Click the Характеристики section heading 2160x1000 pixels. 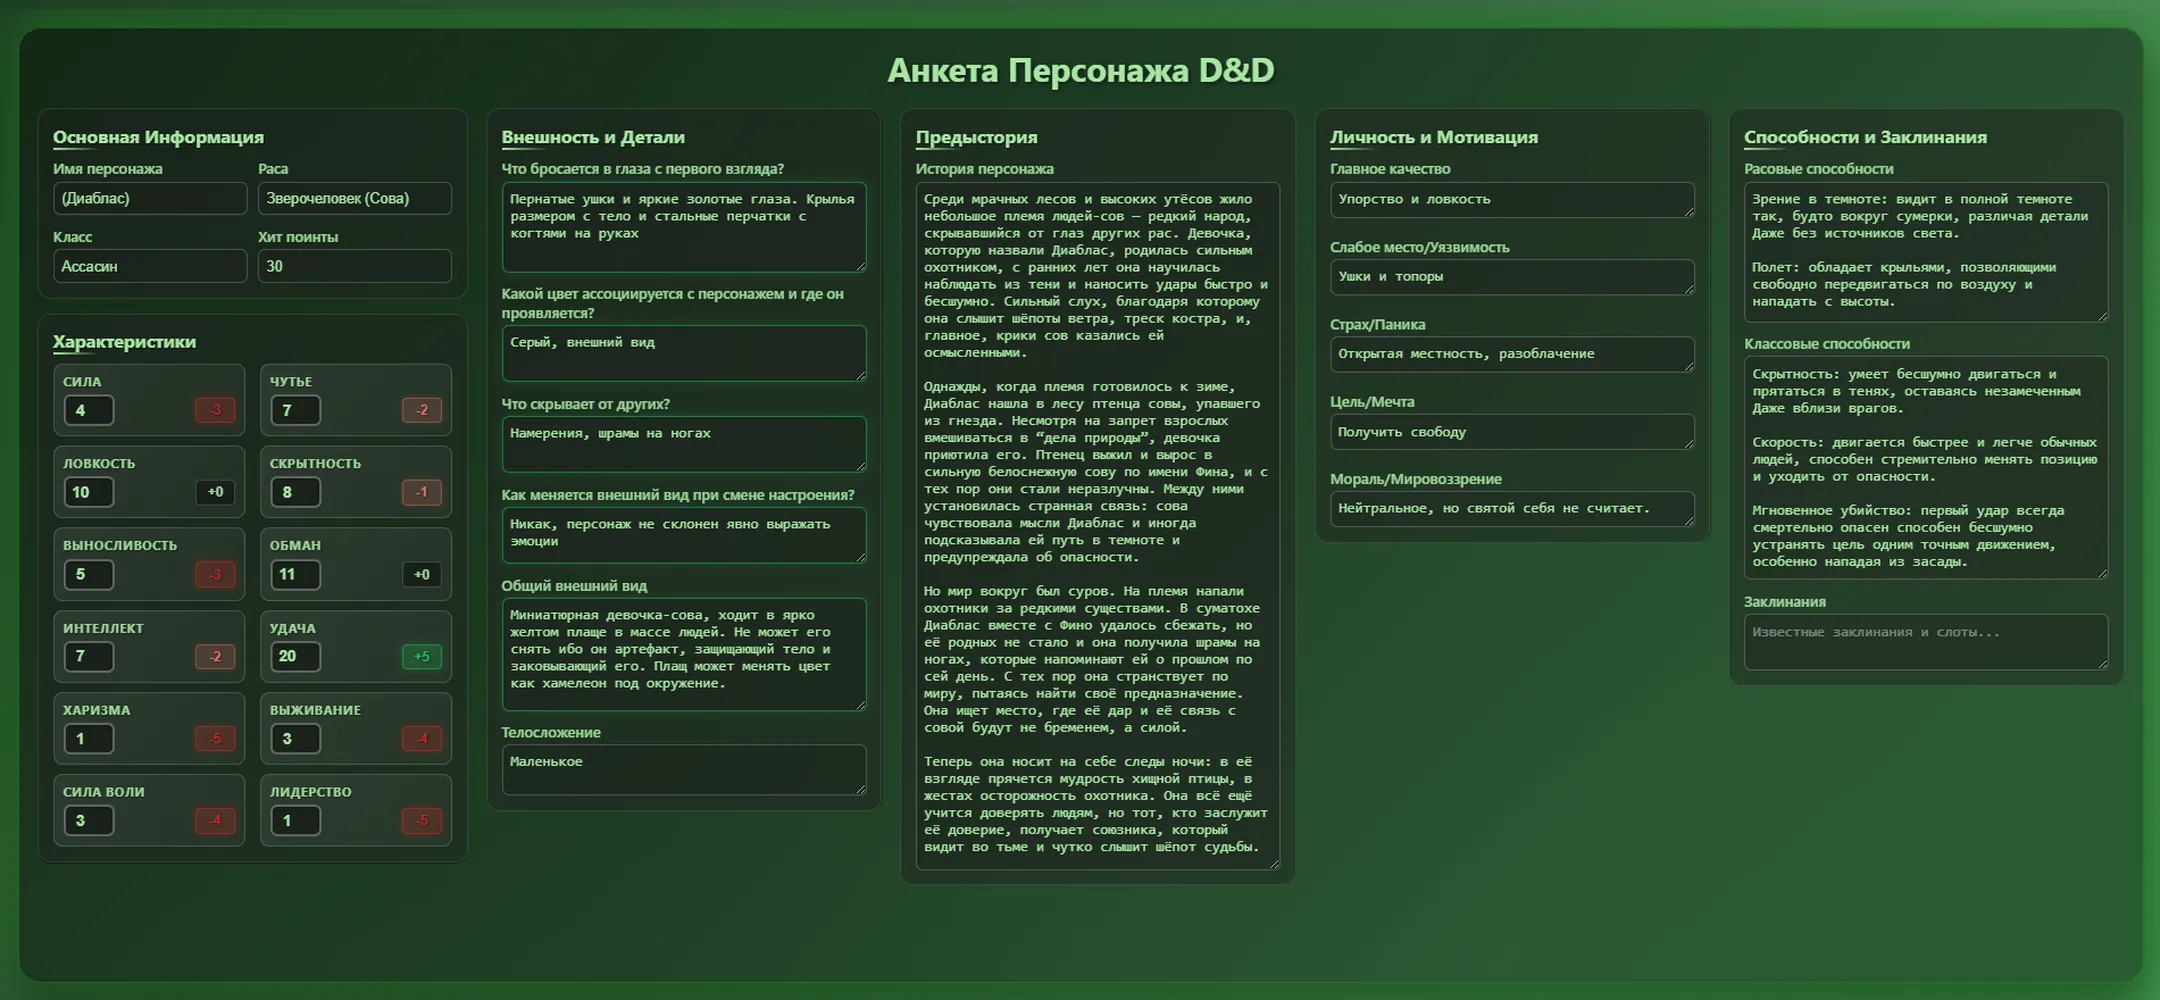124,342
